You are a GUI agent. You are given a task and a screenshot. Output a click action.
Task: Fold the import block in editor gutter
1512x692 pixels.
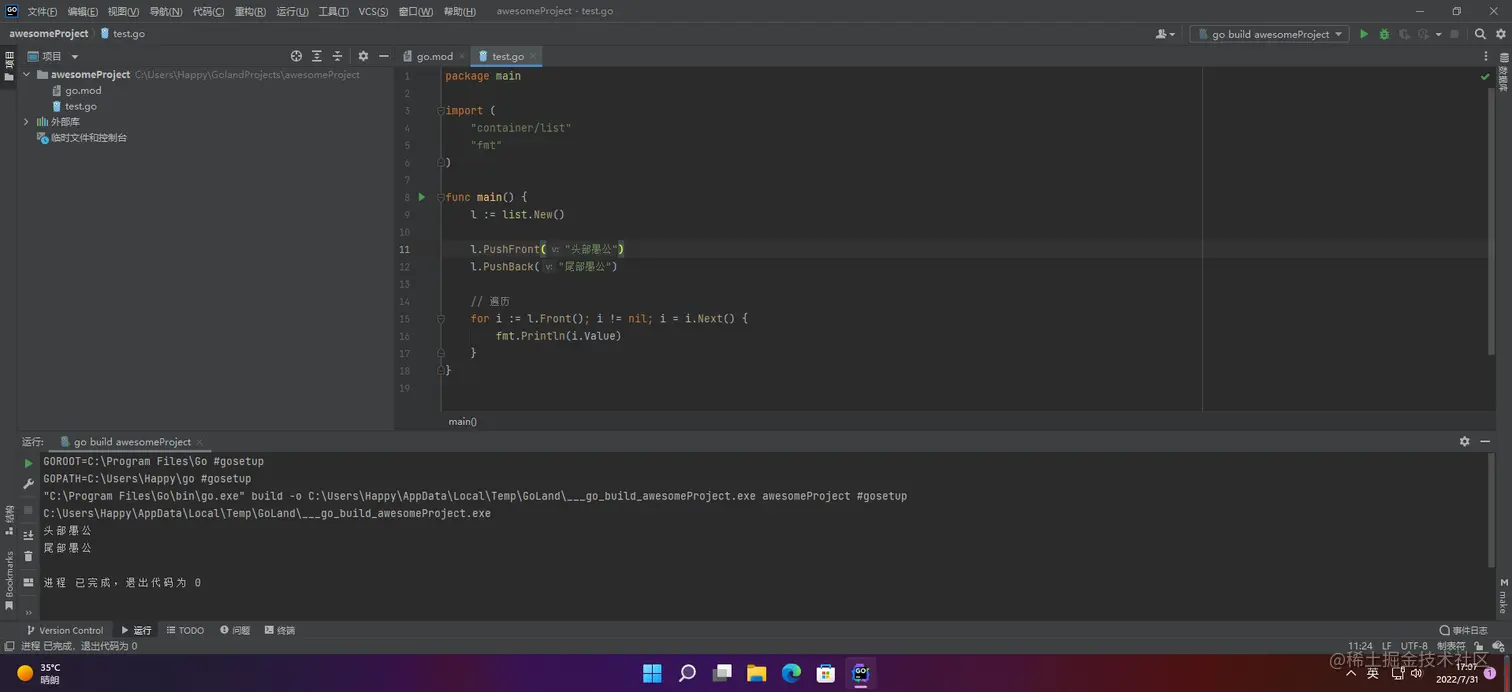441,111
